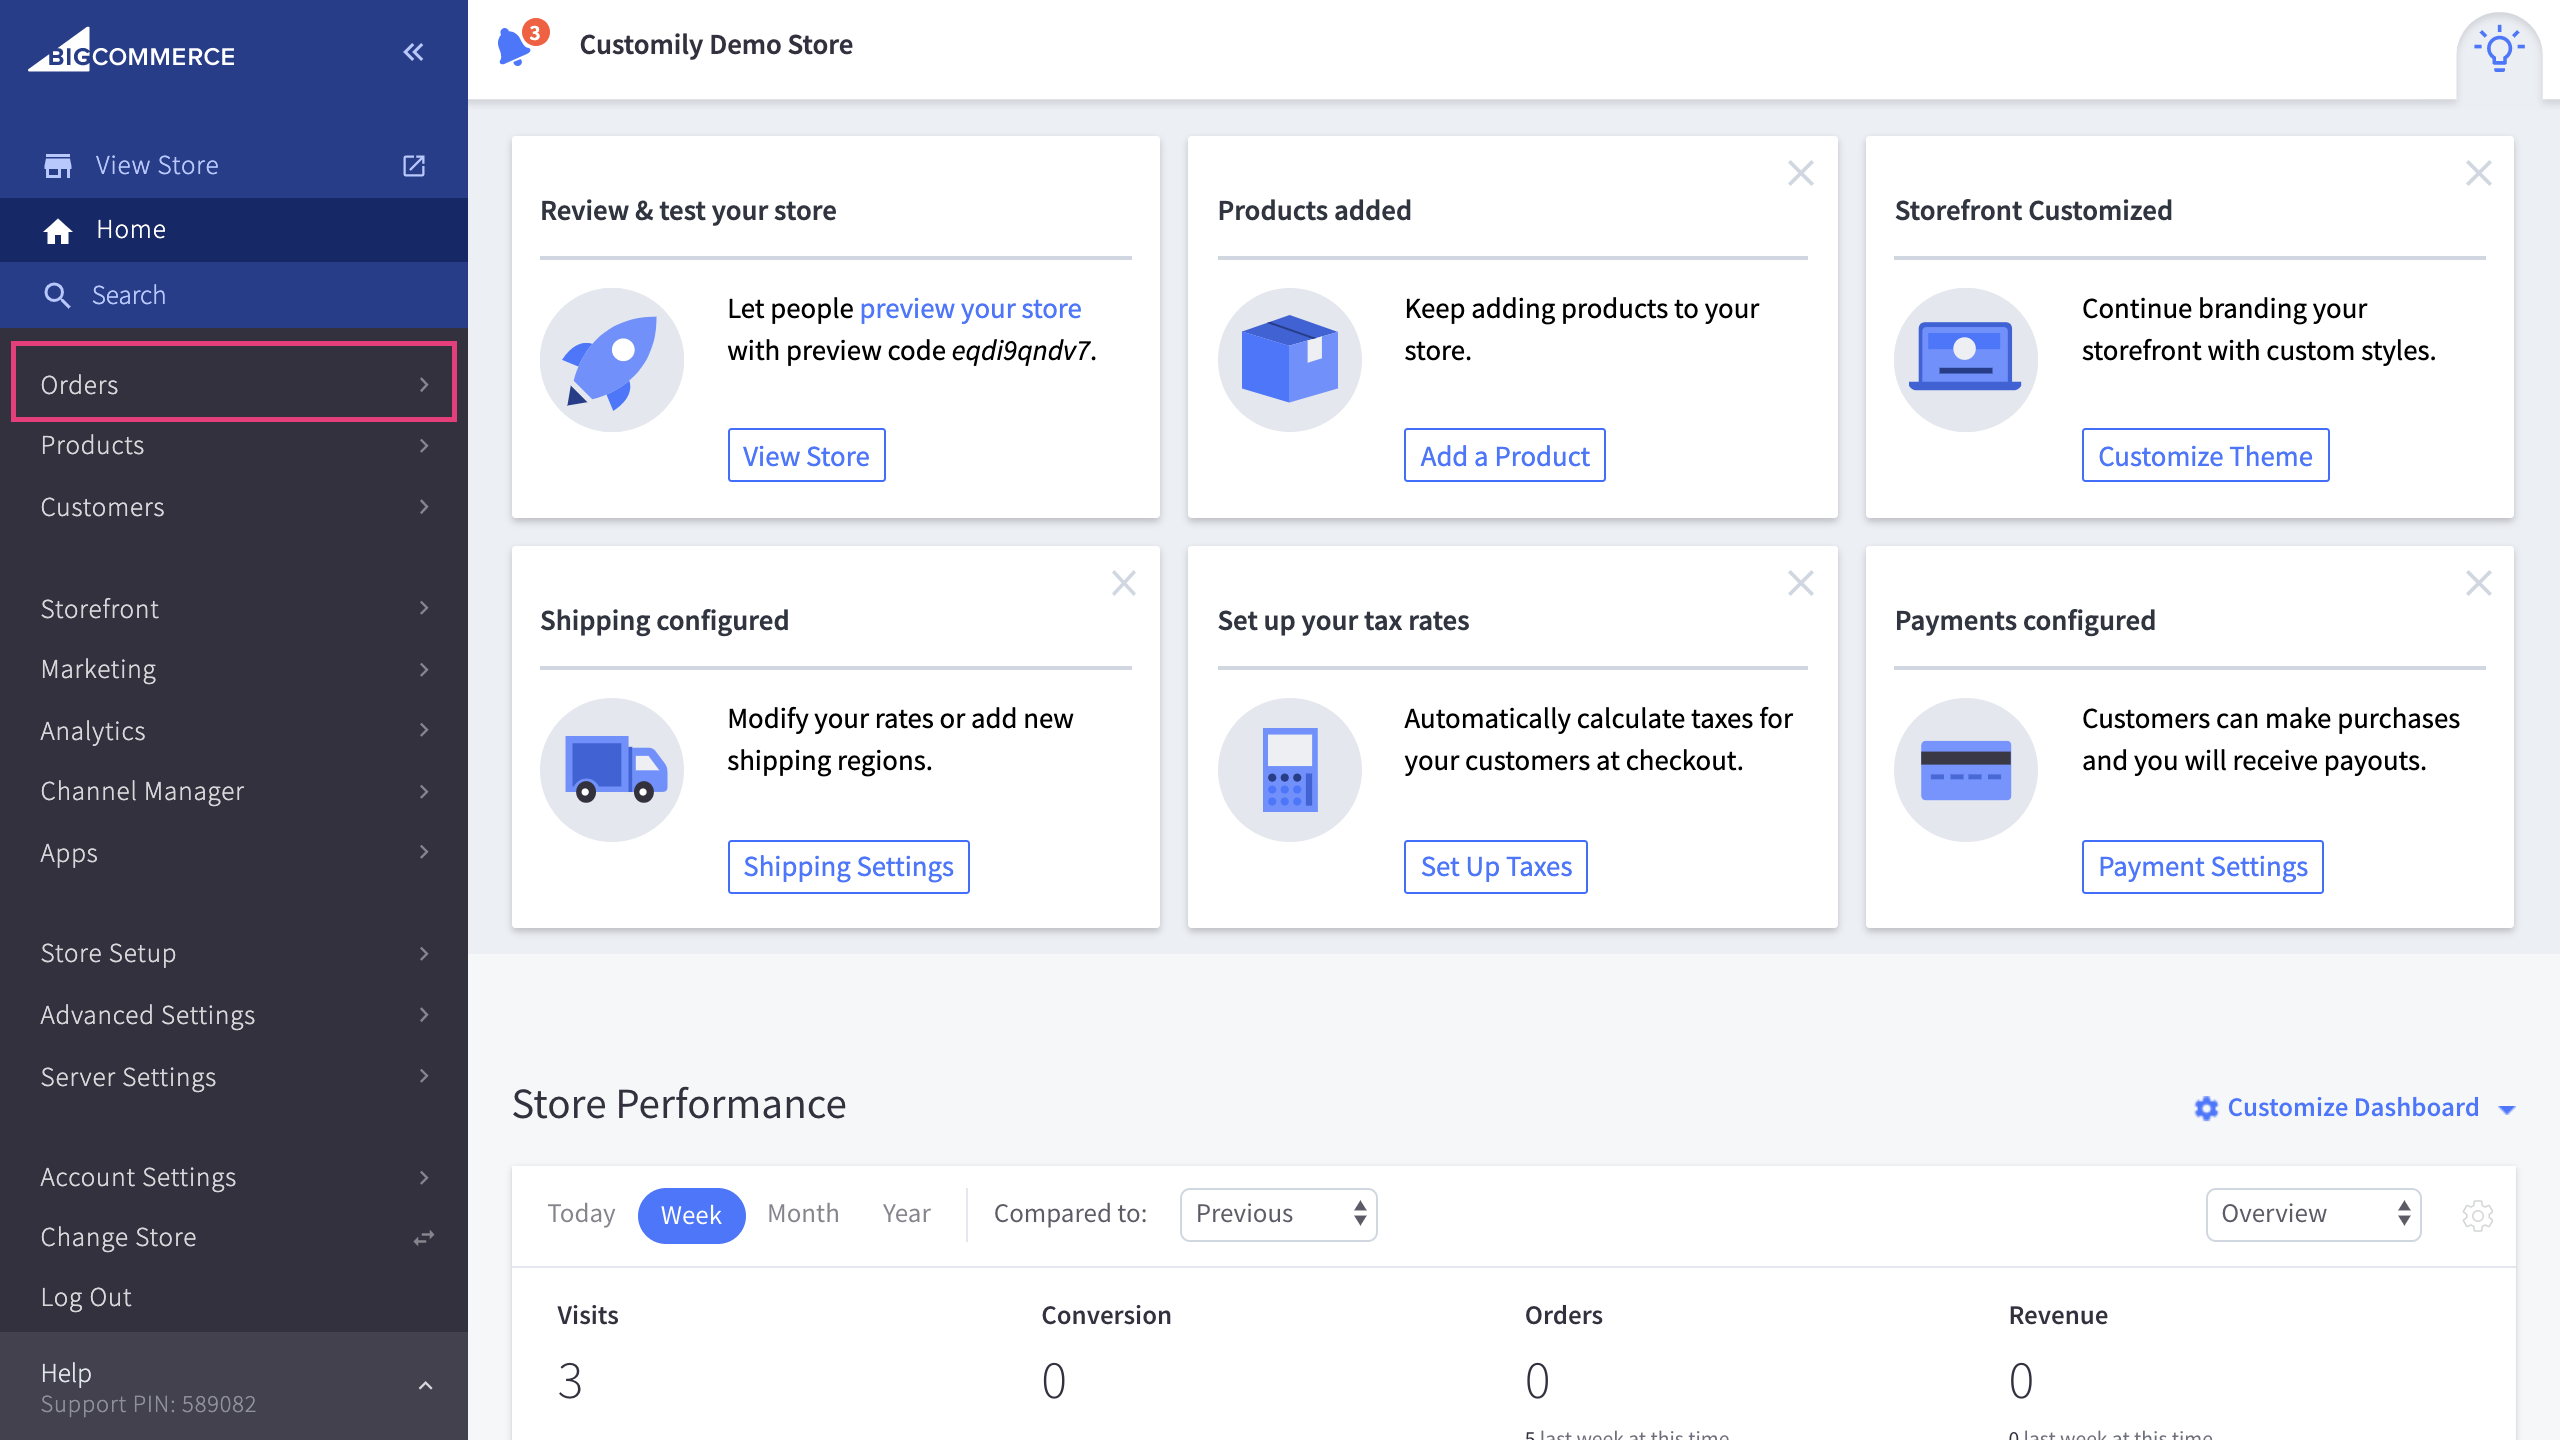
Task: Dismiss the Shipping configured card
Action: (1123, 583)
